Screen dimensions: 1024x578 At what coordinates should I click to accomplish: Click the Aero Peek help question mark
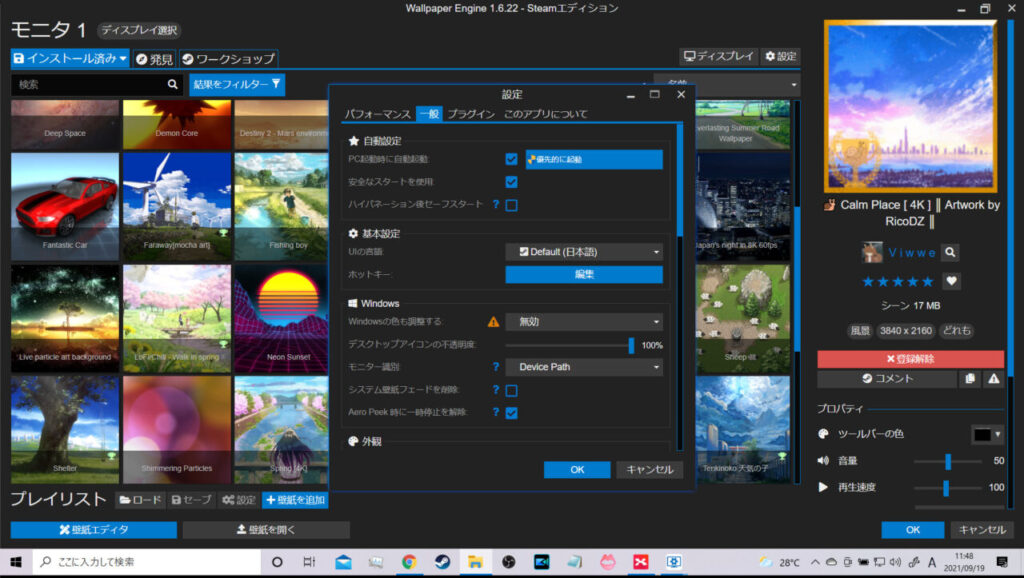point(496,412)
